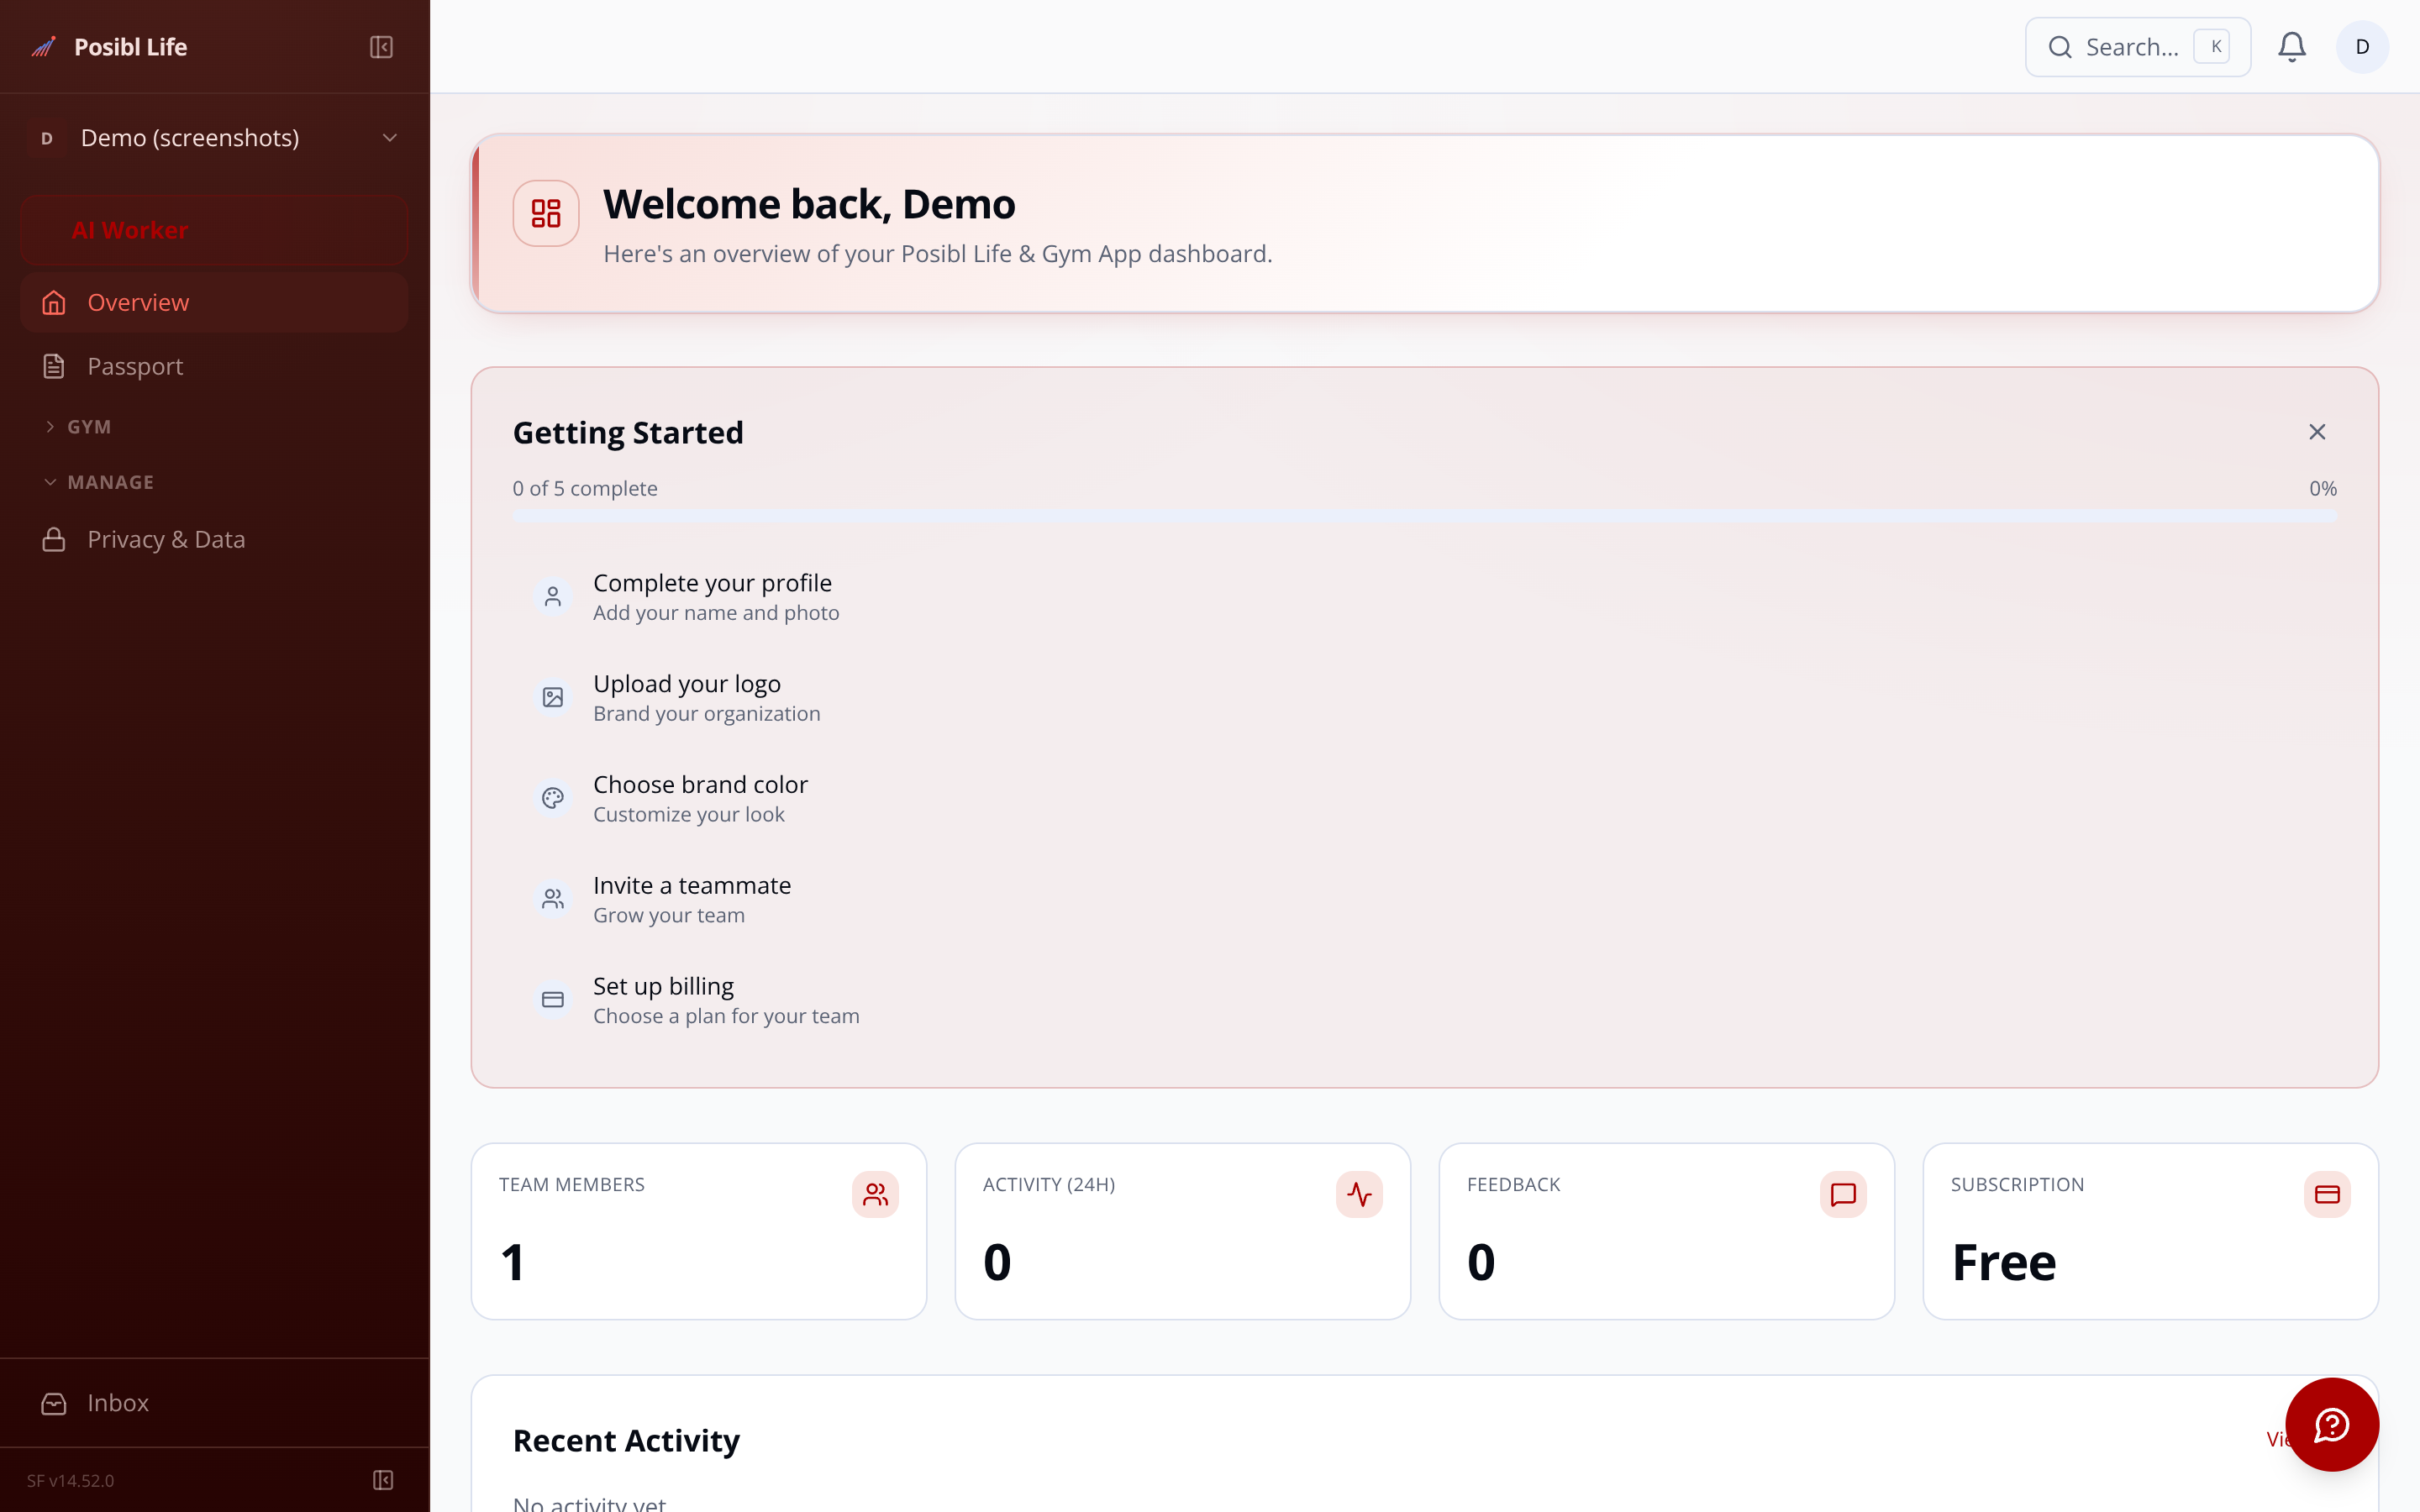Click the Privacy & Data lock icon
Image resolution: width=2420 pixels, height=1512 pixels.
pyautogui.click(x=54, y=539)
